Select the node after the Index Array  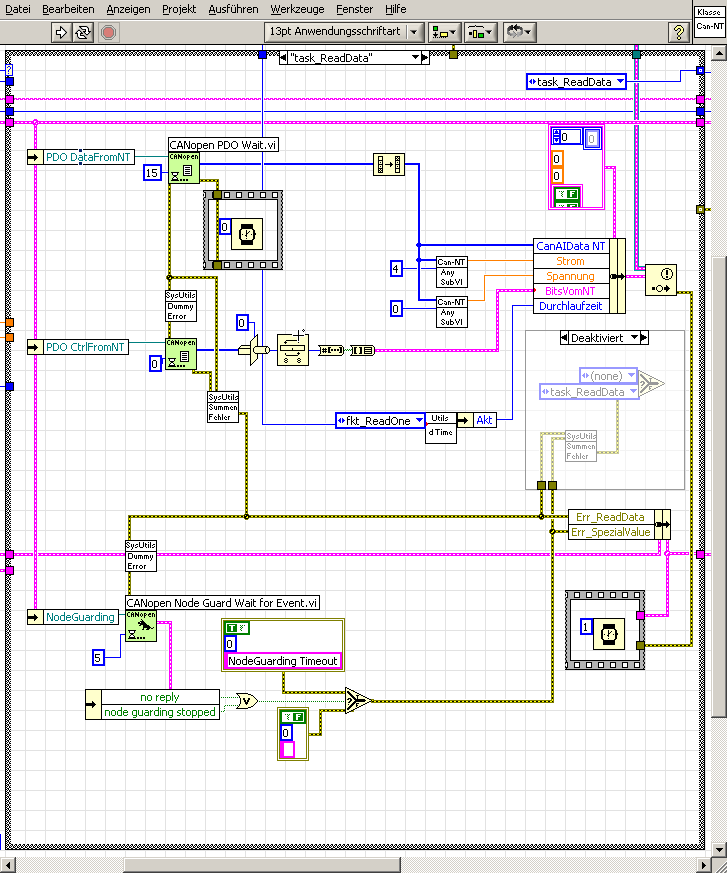293,350
